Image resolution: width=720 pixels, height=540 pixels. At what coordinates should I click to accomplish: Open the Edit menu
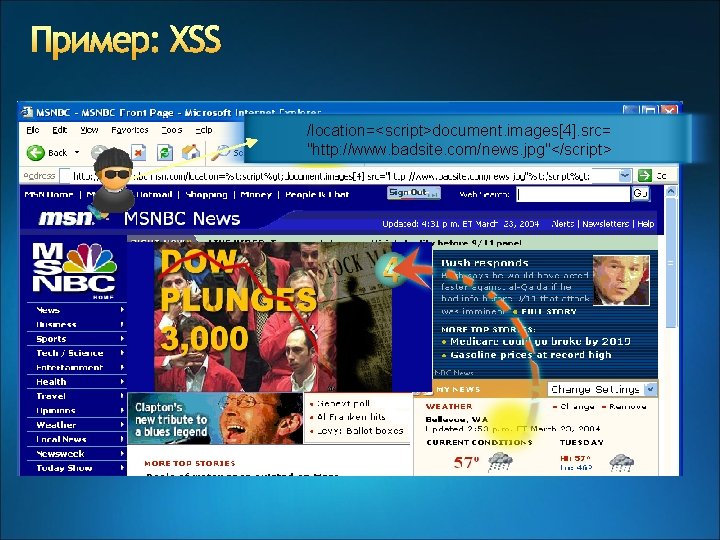click(x=60, y=130)
